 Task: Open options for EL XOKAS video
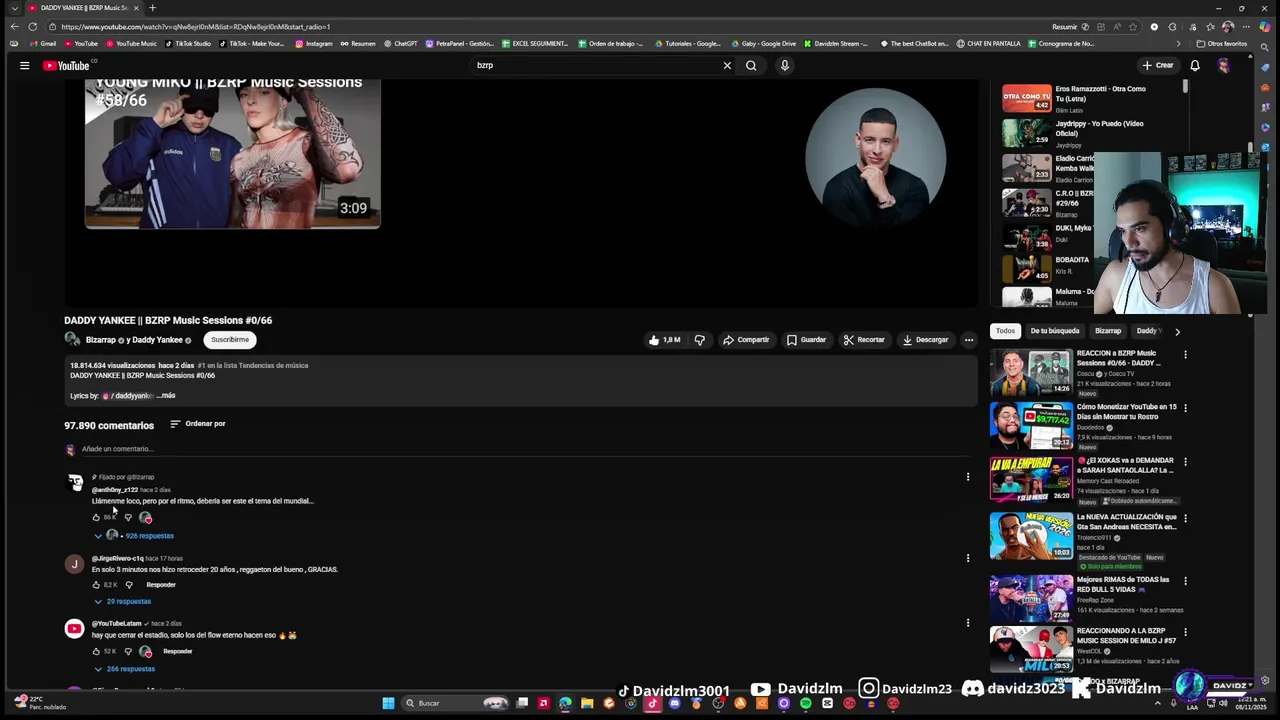pos(1186,462)
